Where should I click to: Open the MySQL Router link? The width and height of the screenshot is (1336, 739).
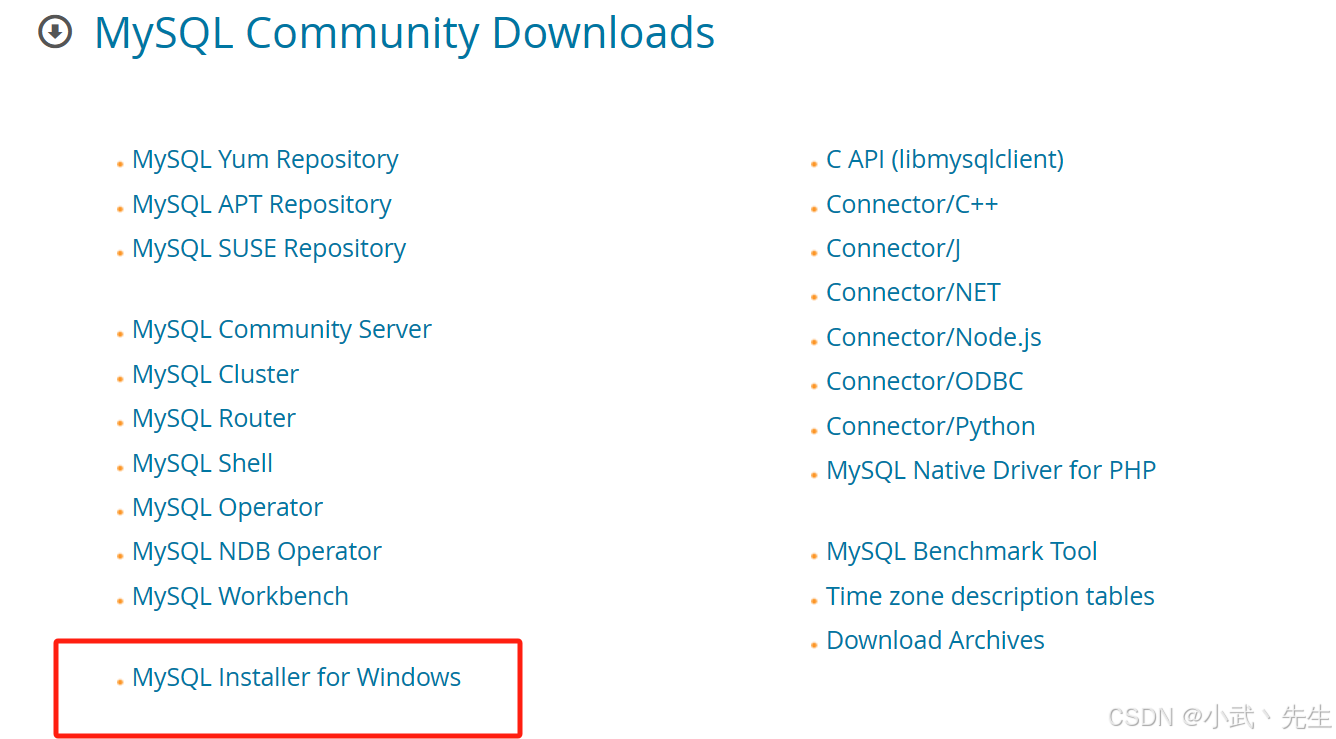(214, 418)
